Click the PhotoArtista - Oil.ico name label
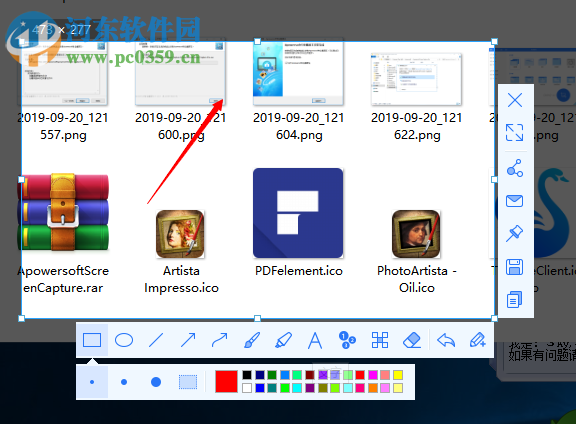Viewport: 576px width, 424px height. 417,279
